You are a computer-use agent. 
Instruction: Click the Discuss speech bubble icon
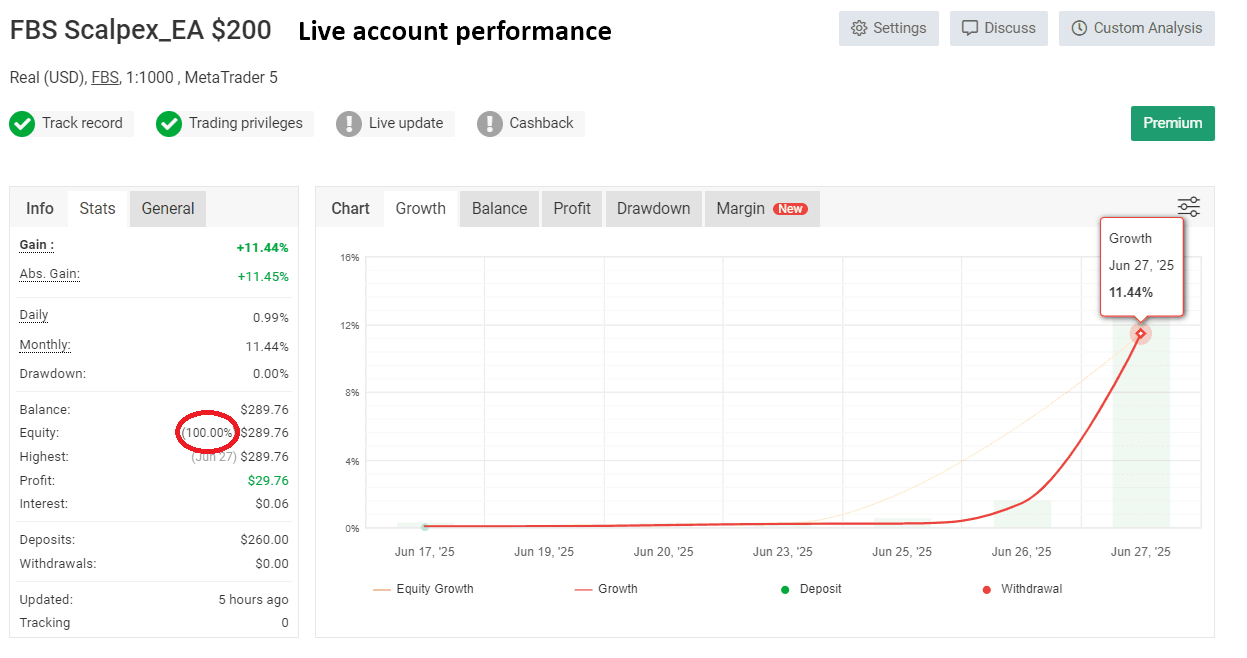[969, 28]
